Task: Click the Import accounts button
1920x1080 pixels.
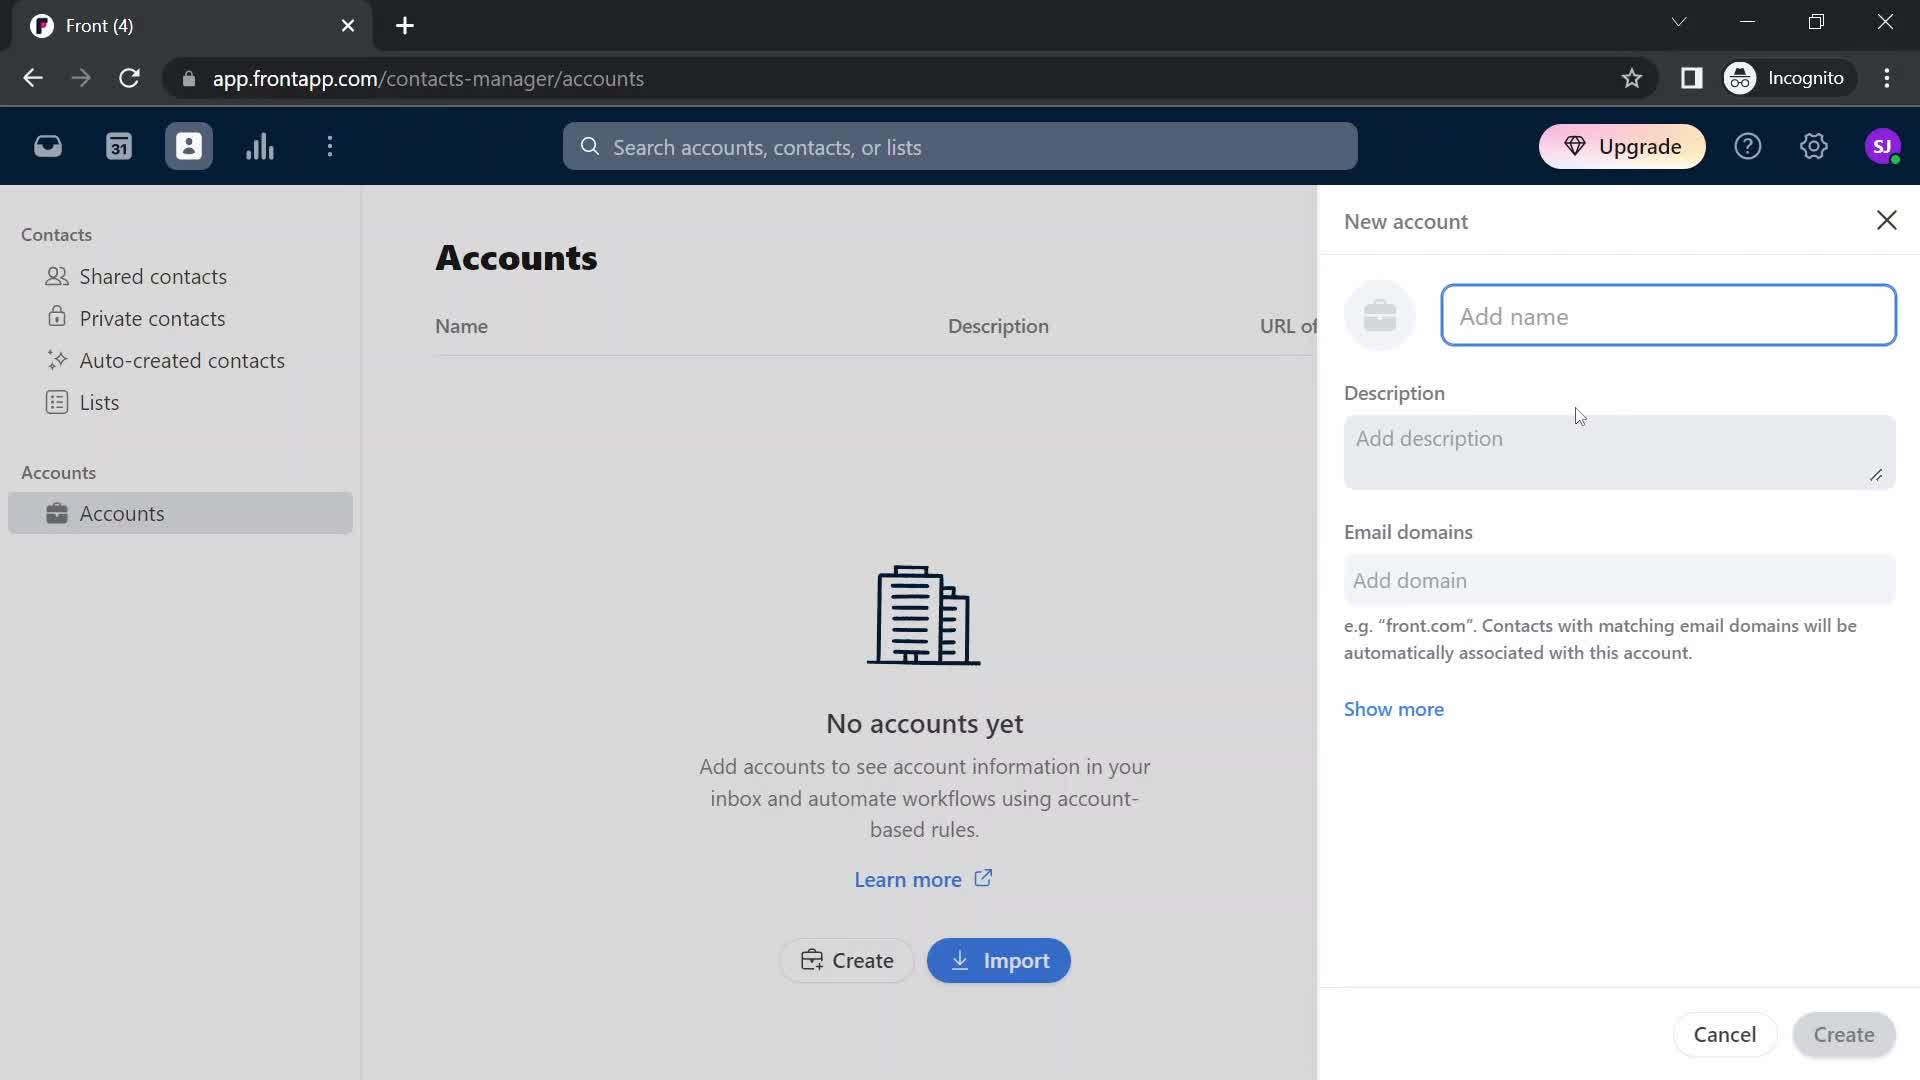Action: 1000,959
